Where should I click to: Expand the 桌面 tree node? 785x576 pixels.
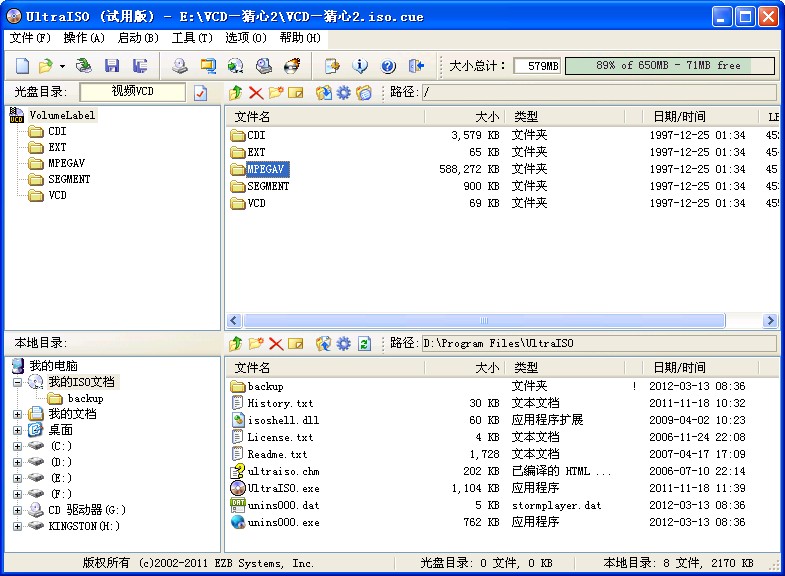pyautogui.click(x=18, y=430)
